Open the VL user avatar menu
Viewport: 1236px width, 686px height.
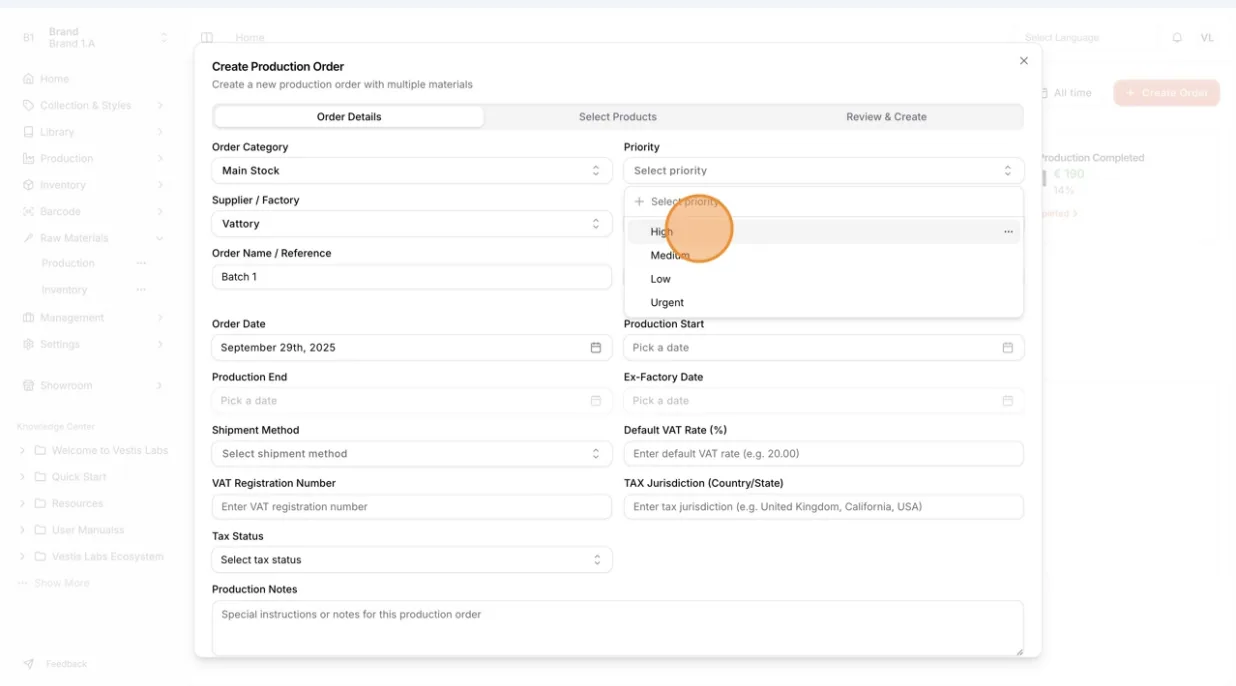pos(1207,38)
